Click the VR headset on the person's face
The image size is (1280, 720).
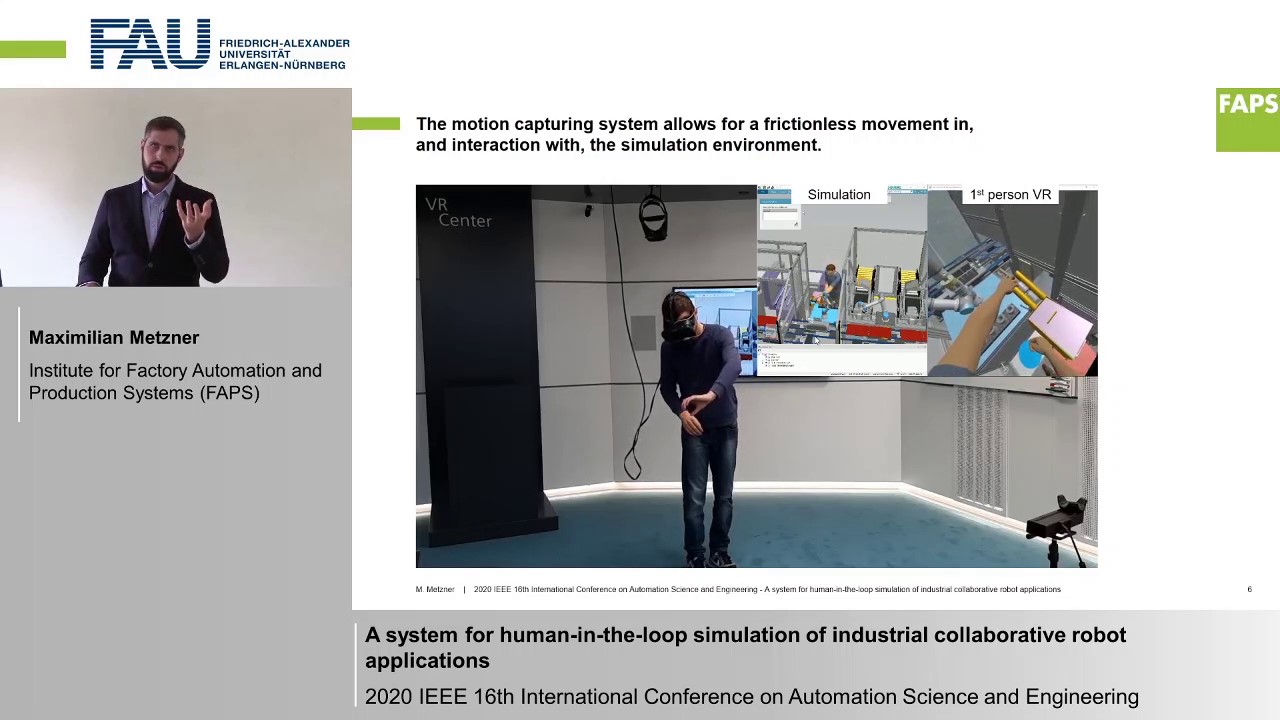pyautogui.click(x=683, y=325)
